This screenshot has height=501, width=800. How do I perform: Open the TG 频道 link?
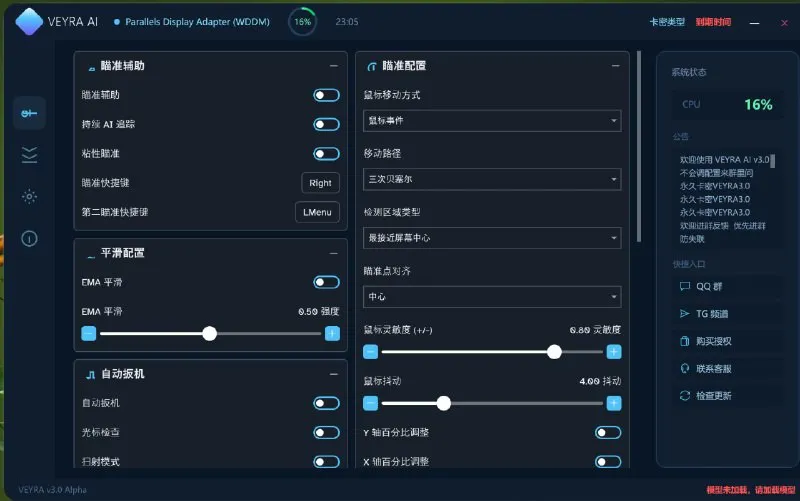pyautogui.click(x=726, y=314)
